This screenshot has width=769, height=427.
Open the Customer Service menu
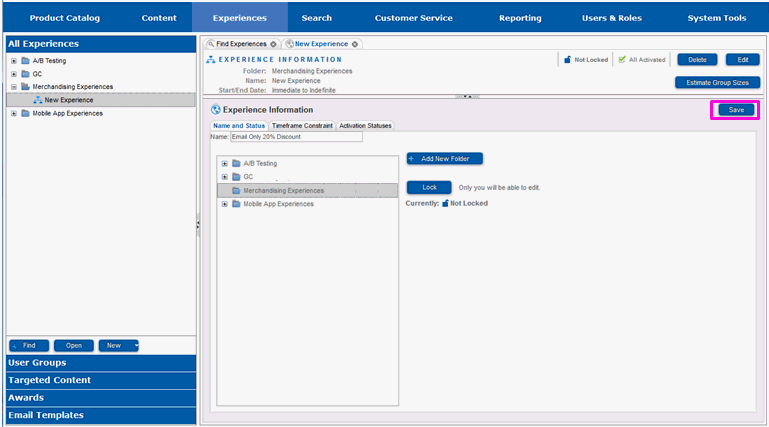point(413,18)
